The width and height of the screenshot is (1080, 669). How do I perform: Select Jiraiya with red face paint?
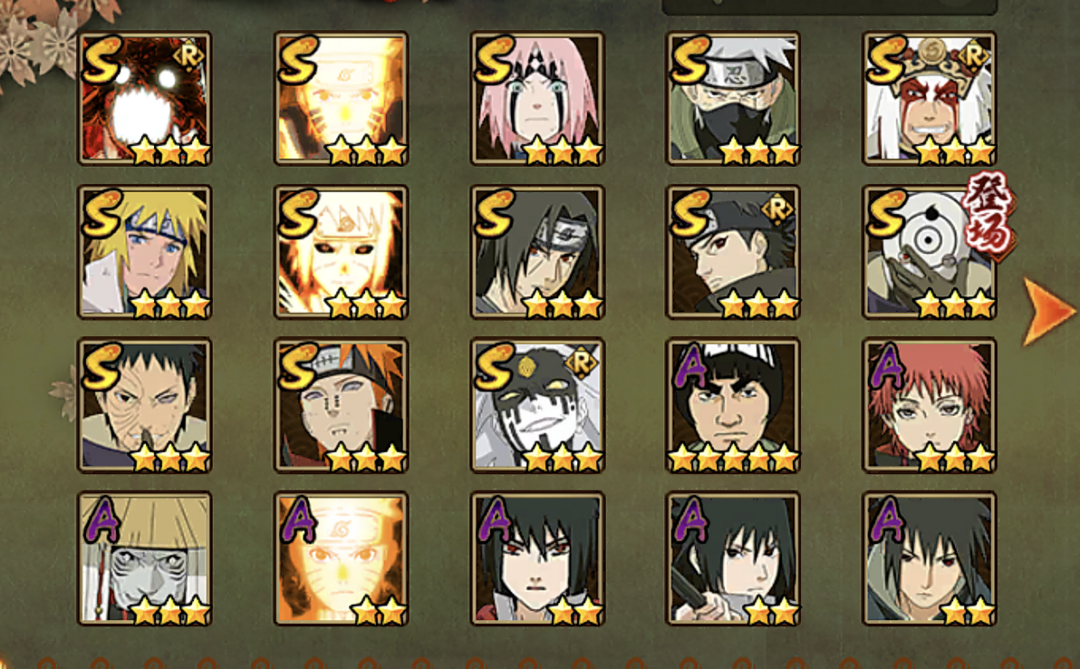[929, 99]
